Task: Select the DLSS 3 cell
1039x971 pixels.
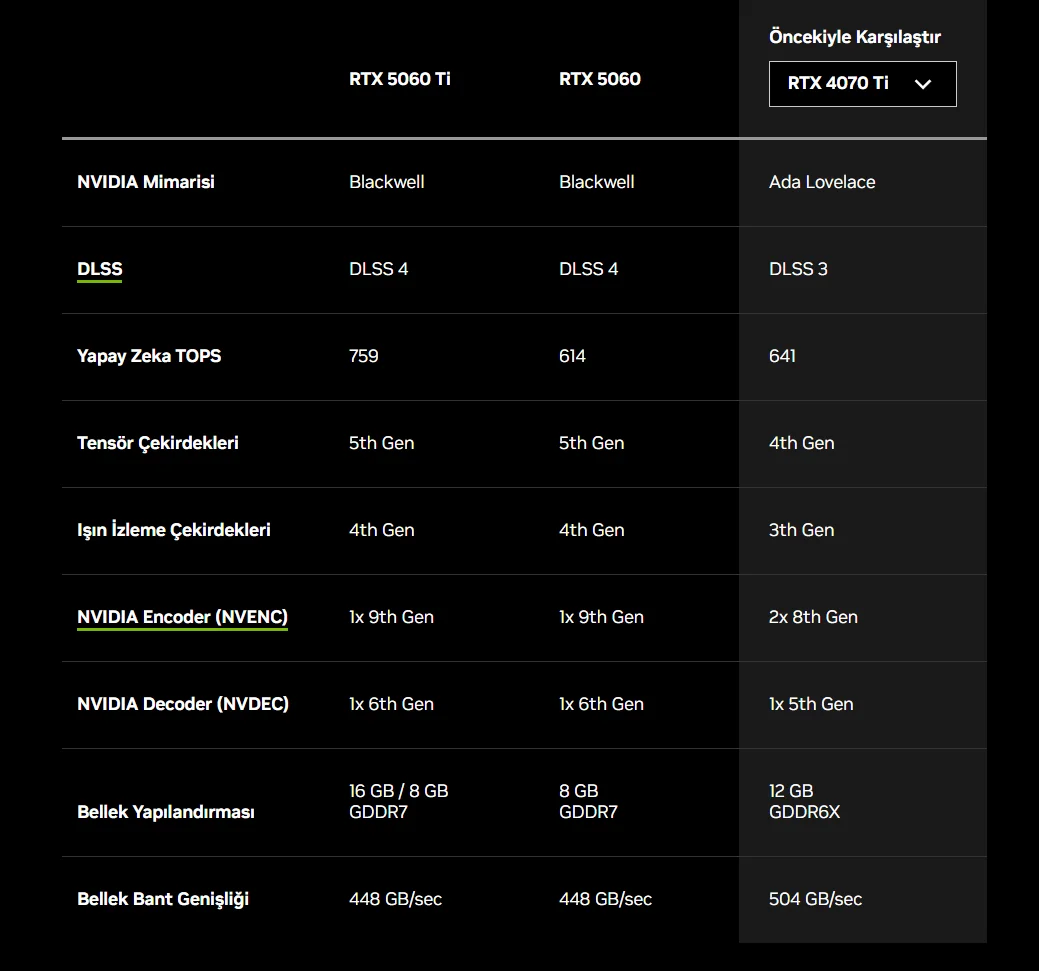Action: (797, 269)
